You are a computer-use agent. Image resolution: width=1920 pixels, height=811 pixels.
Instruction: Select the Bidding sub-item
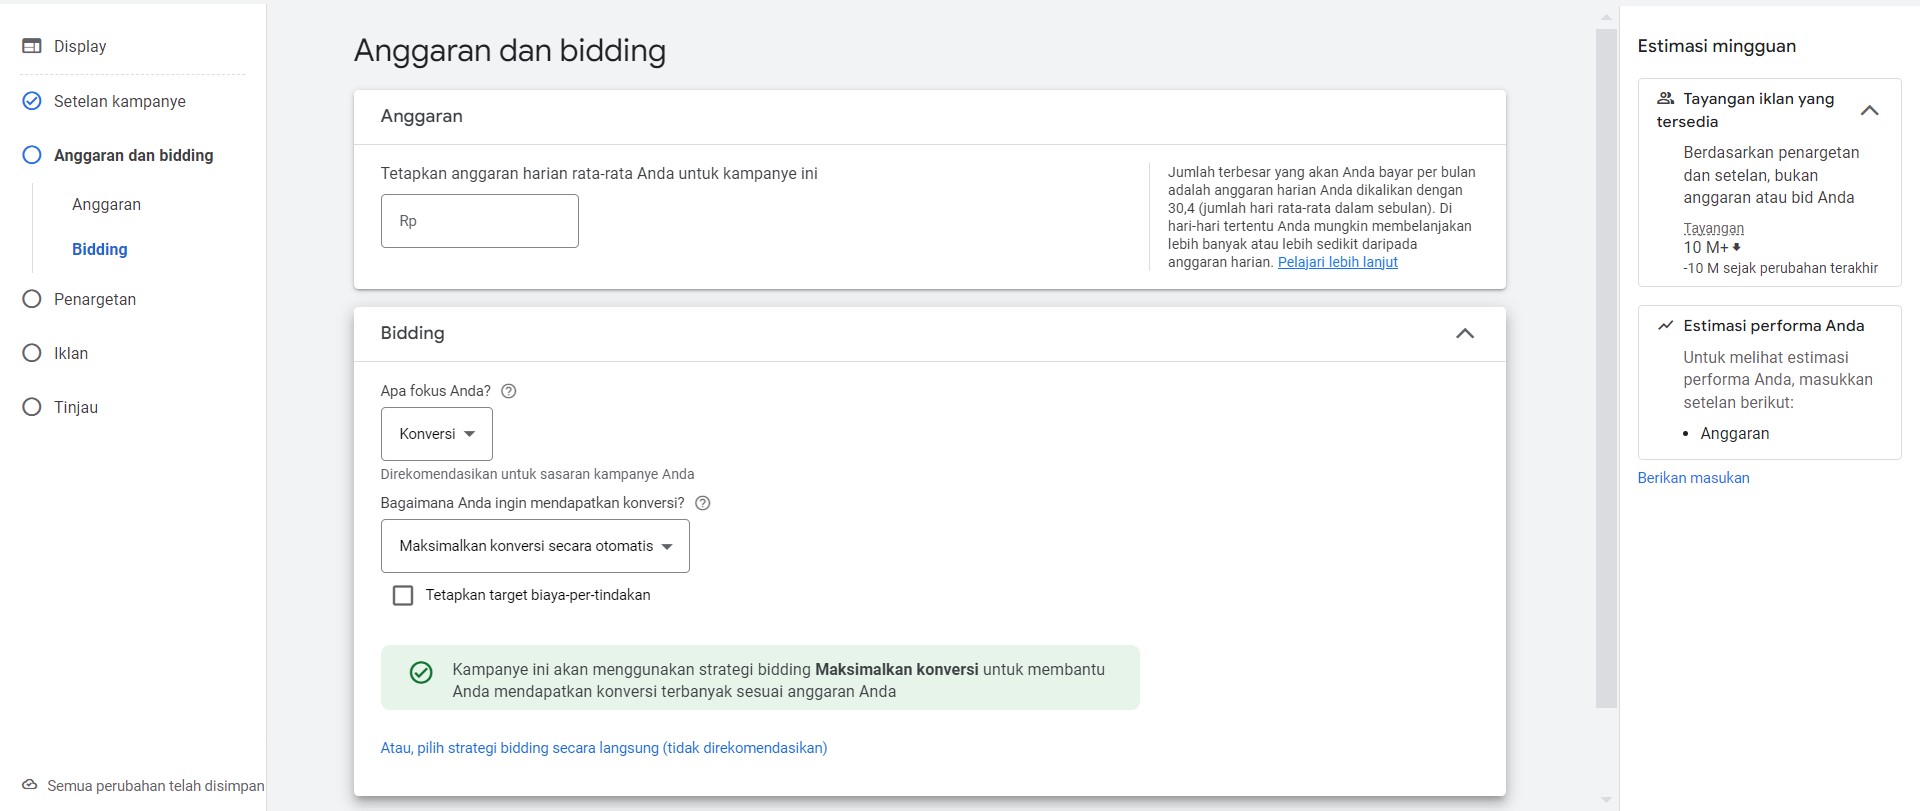[x=100, y=249]
